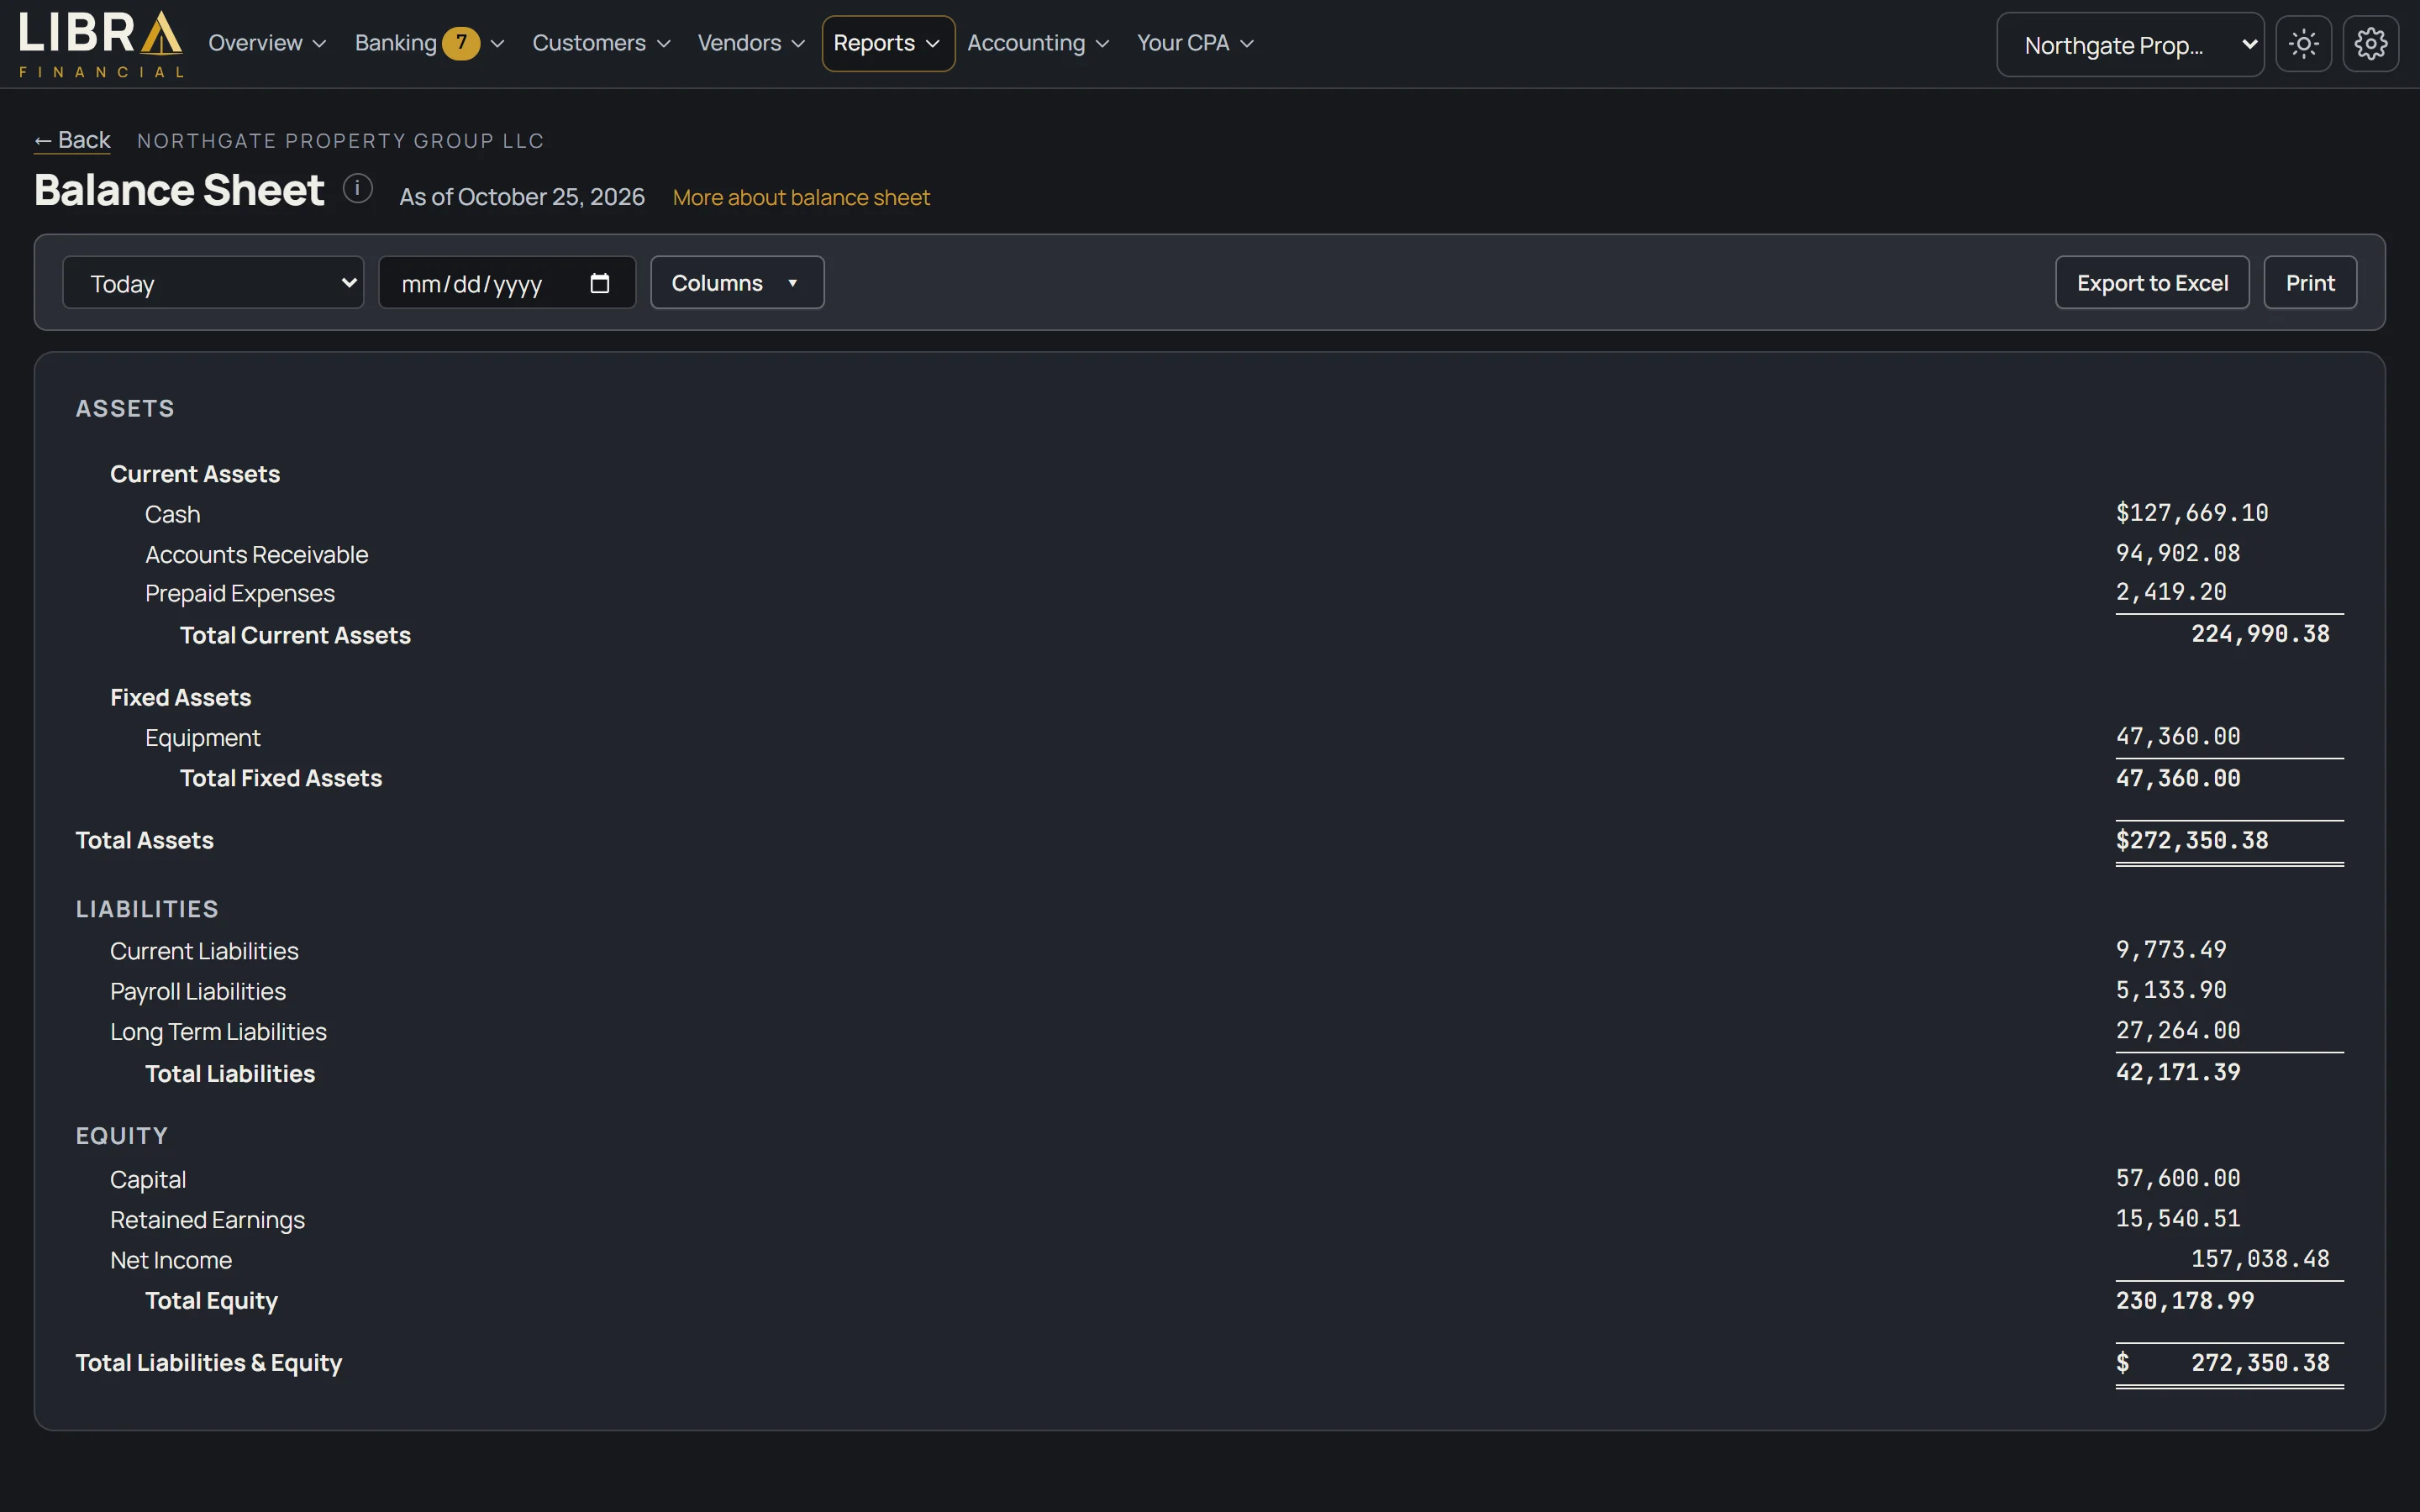The width and height of the screenshot is (2420, 1512).
Task: Open the settings gear icon
Action: (x=2370, y=44)
